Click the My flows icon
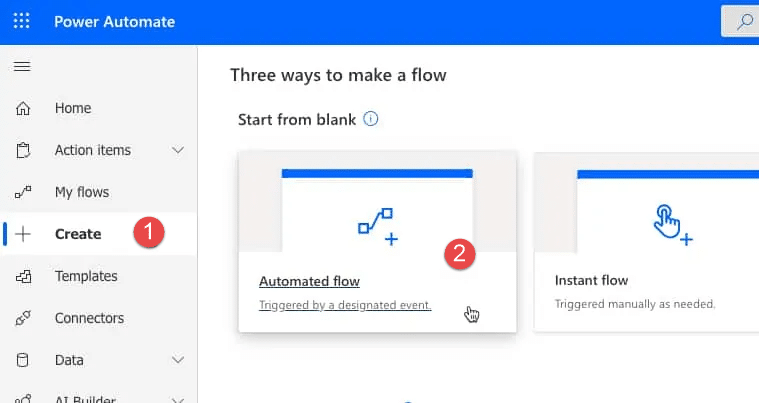 (23, 192)
